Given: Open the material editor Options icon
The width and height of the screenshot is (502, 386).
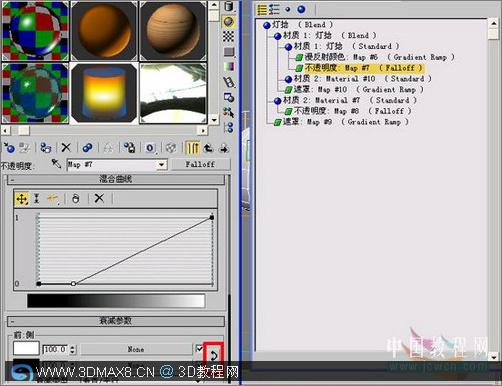Looking at the screenshot, I should tap(229, 97).
